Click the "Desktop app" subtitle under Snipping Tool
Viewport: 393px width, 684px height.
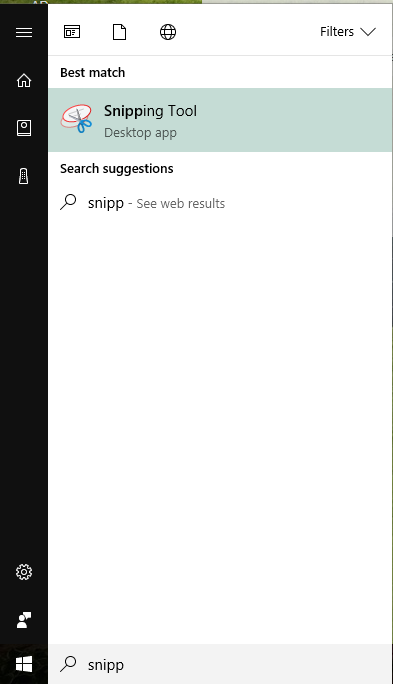[x=140, y=133]
